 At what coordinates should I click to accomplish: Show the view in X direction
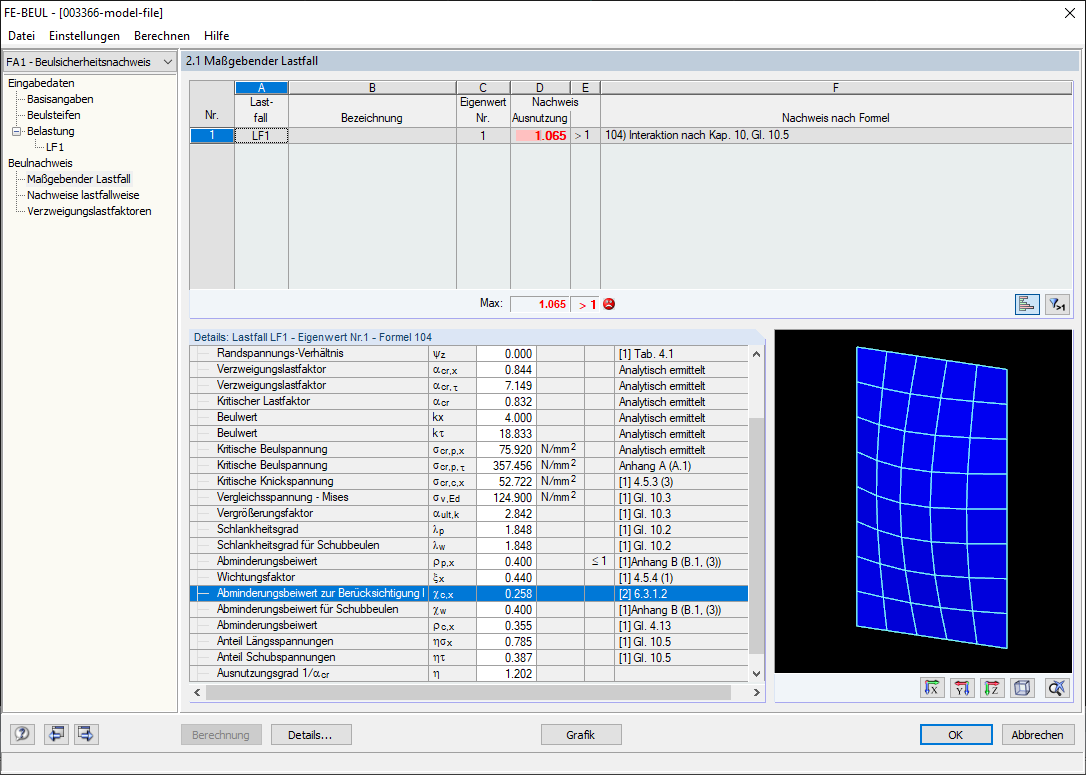(x=932, y=688)
